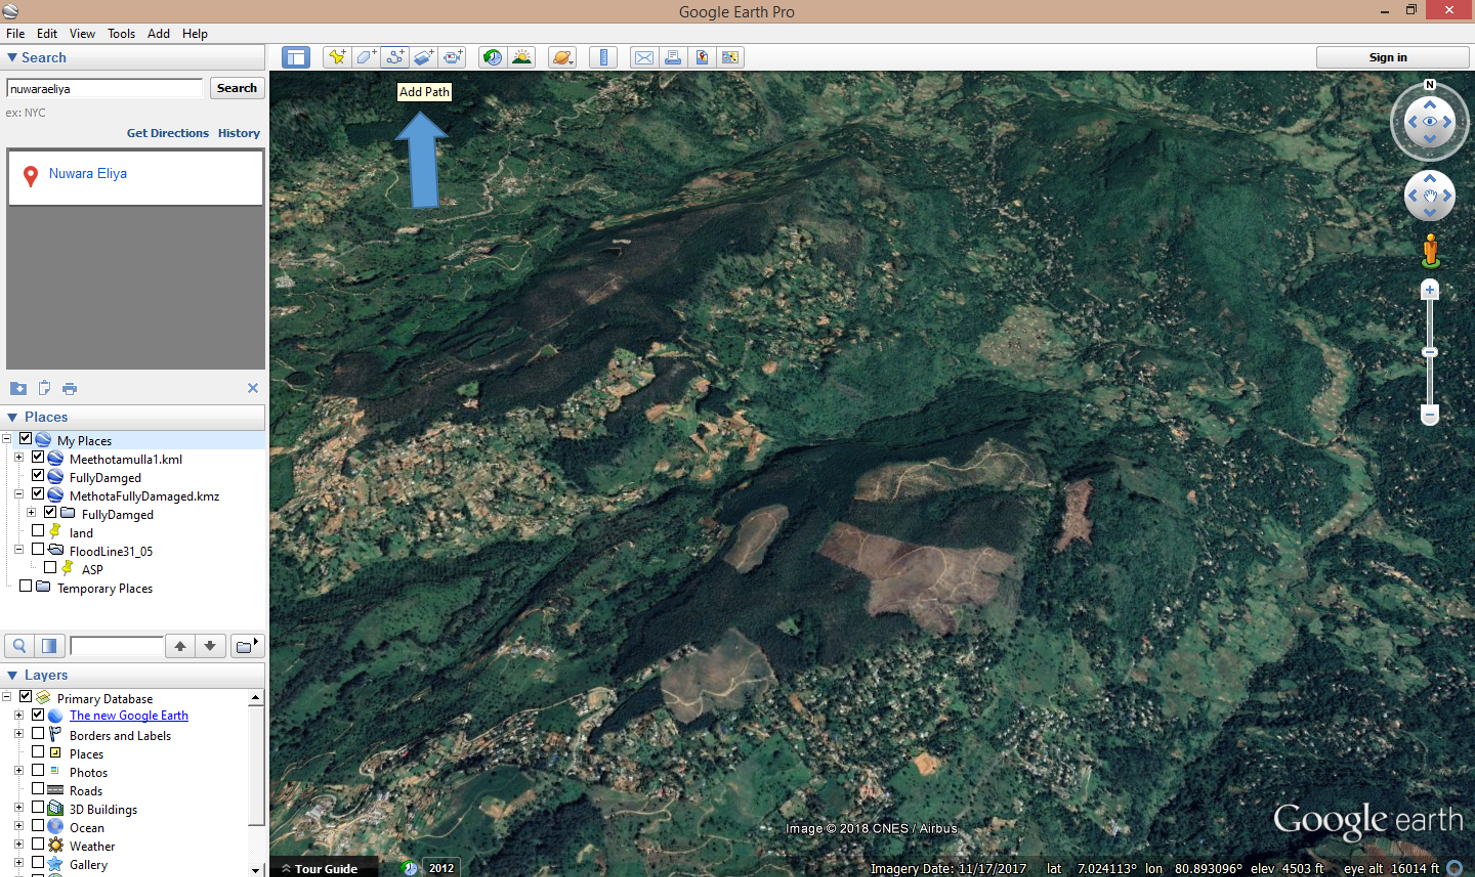The image size is (1475, 877).
Task: Check the land placemark checkbox
Action: point(38,532)
